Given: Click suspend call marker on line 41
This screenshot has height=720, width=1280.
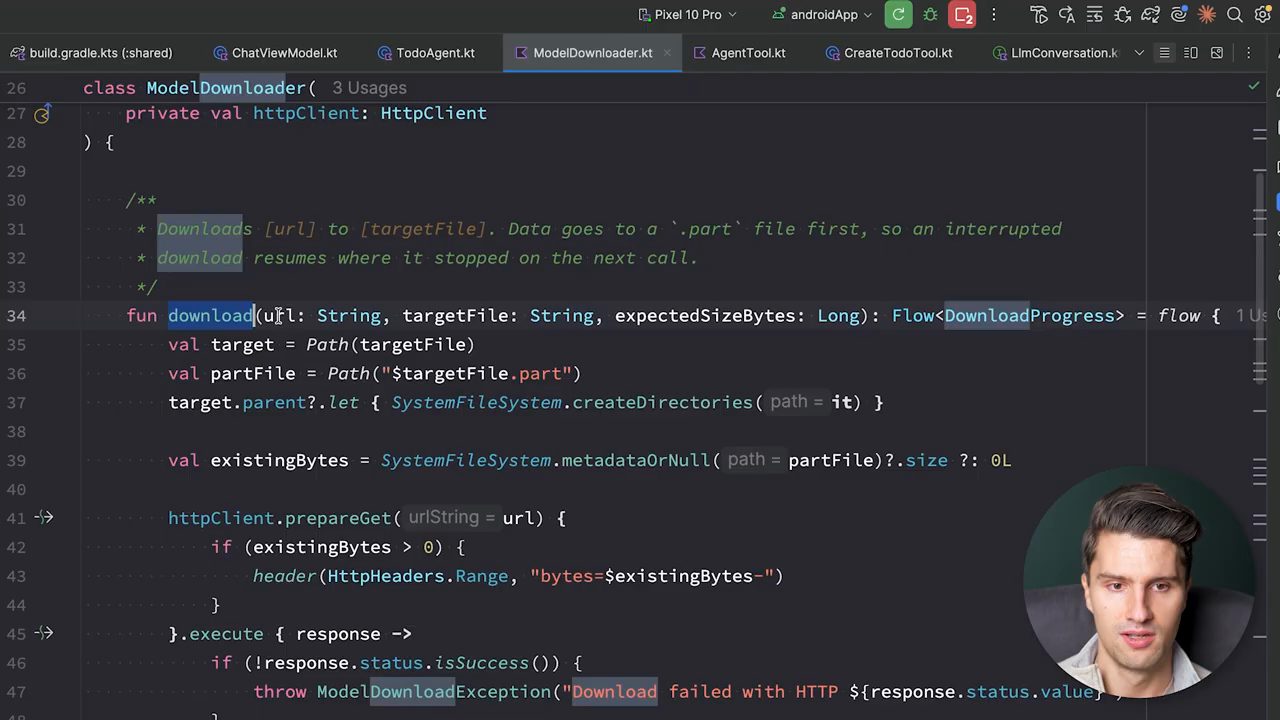Looking at the screenshot, I should point(44,518).
